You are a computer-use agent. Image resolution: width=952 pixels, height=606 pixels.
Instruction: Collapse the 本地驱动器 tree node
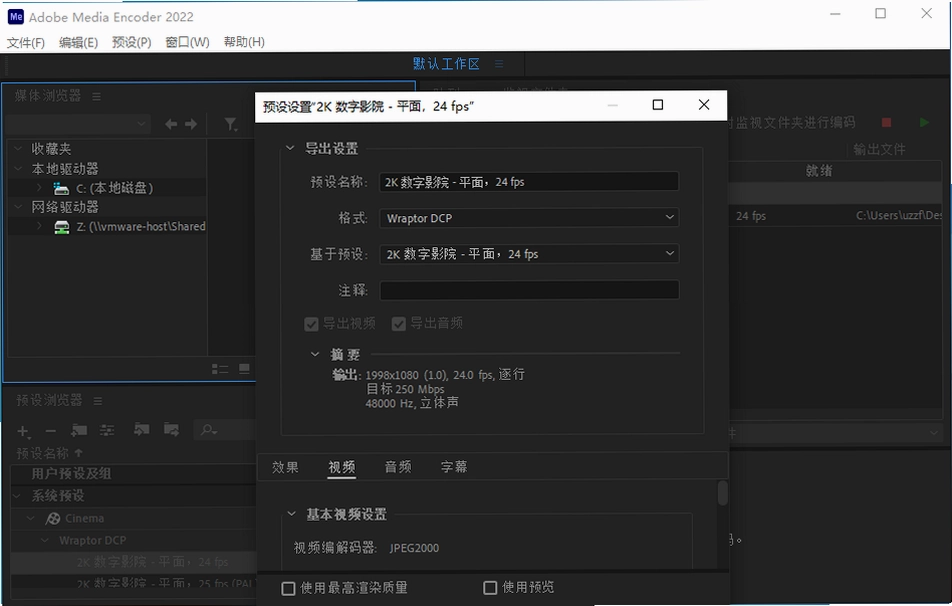18,168
